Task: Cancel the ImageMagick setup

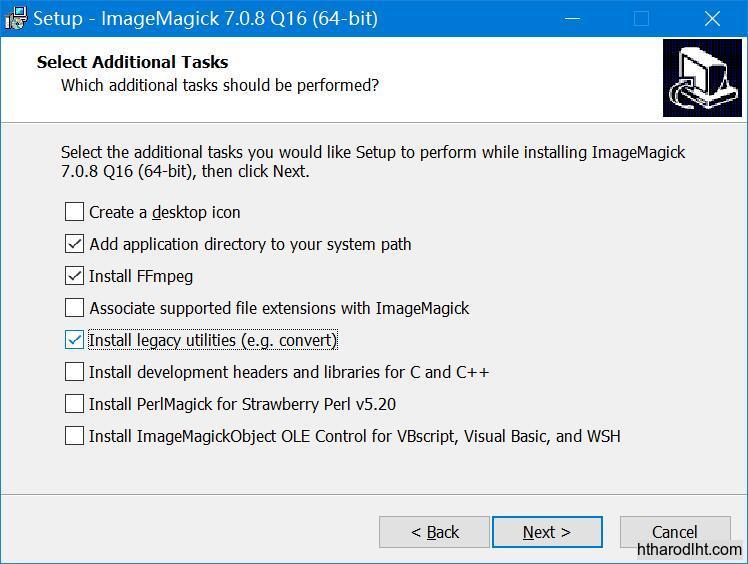Action: click(674, 532)
